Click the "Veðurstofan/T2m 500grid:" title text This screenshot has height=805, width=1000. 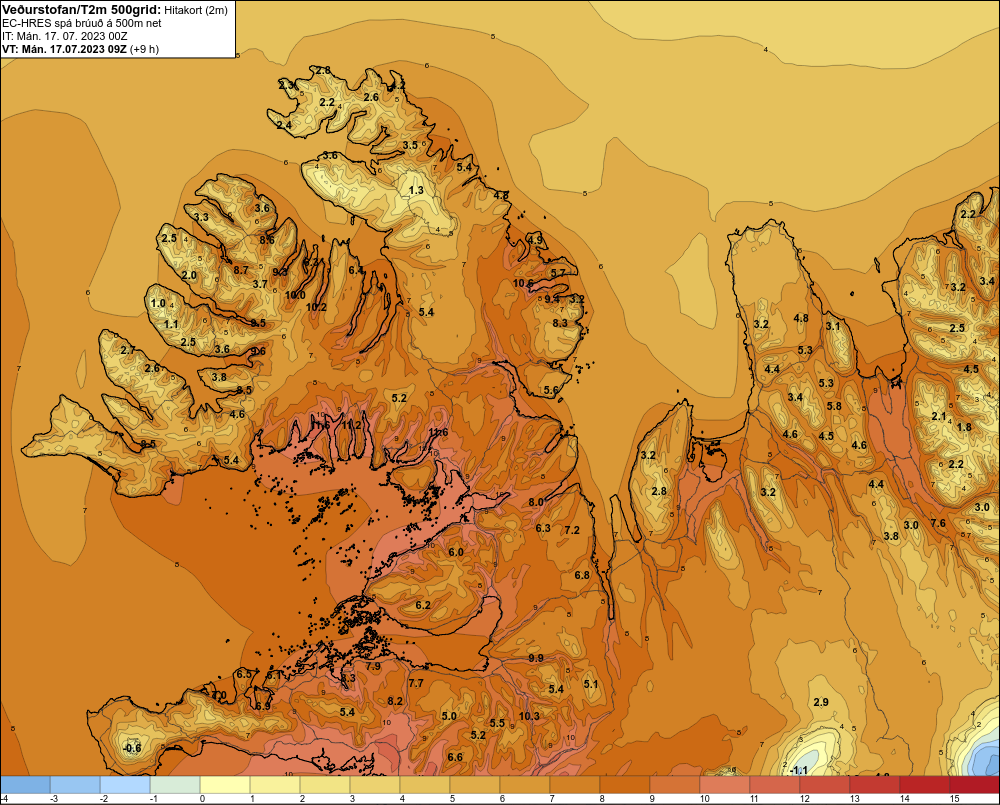[81, 10]
